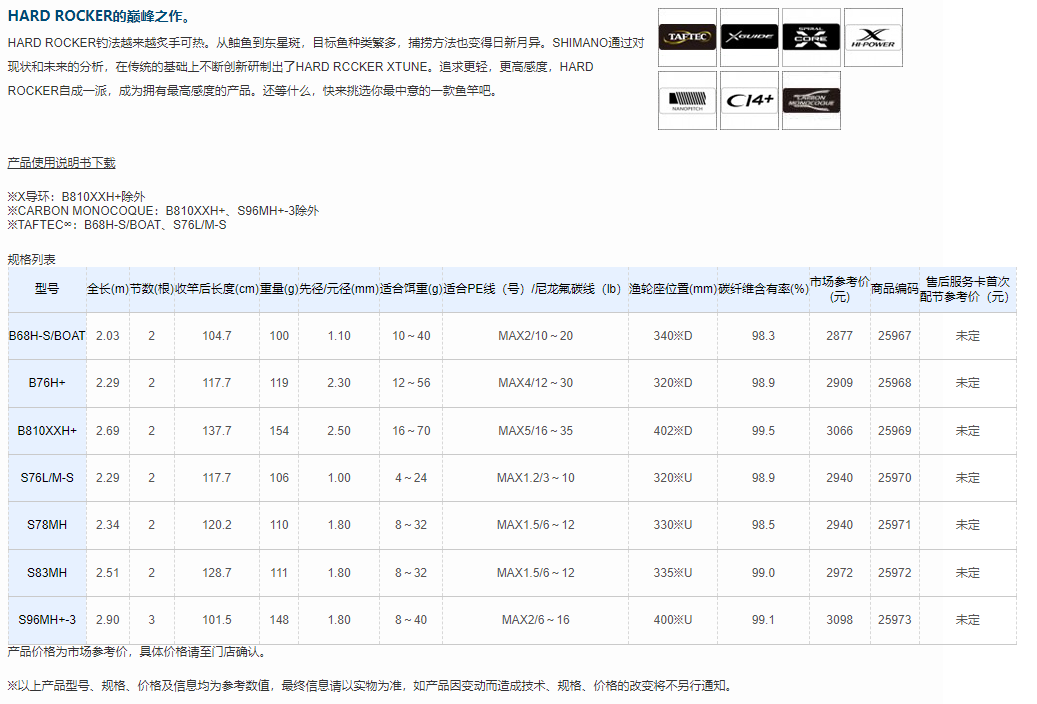Click the 全长(m) column header
Screen dimensions: 1037x704
[x=108, y=289]
